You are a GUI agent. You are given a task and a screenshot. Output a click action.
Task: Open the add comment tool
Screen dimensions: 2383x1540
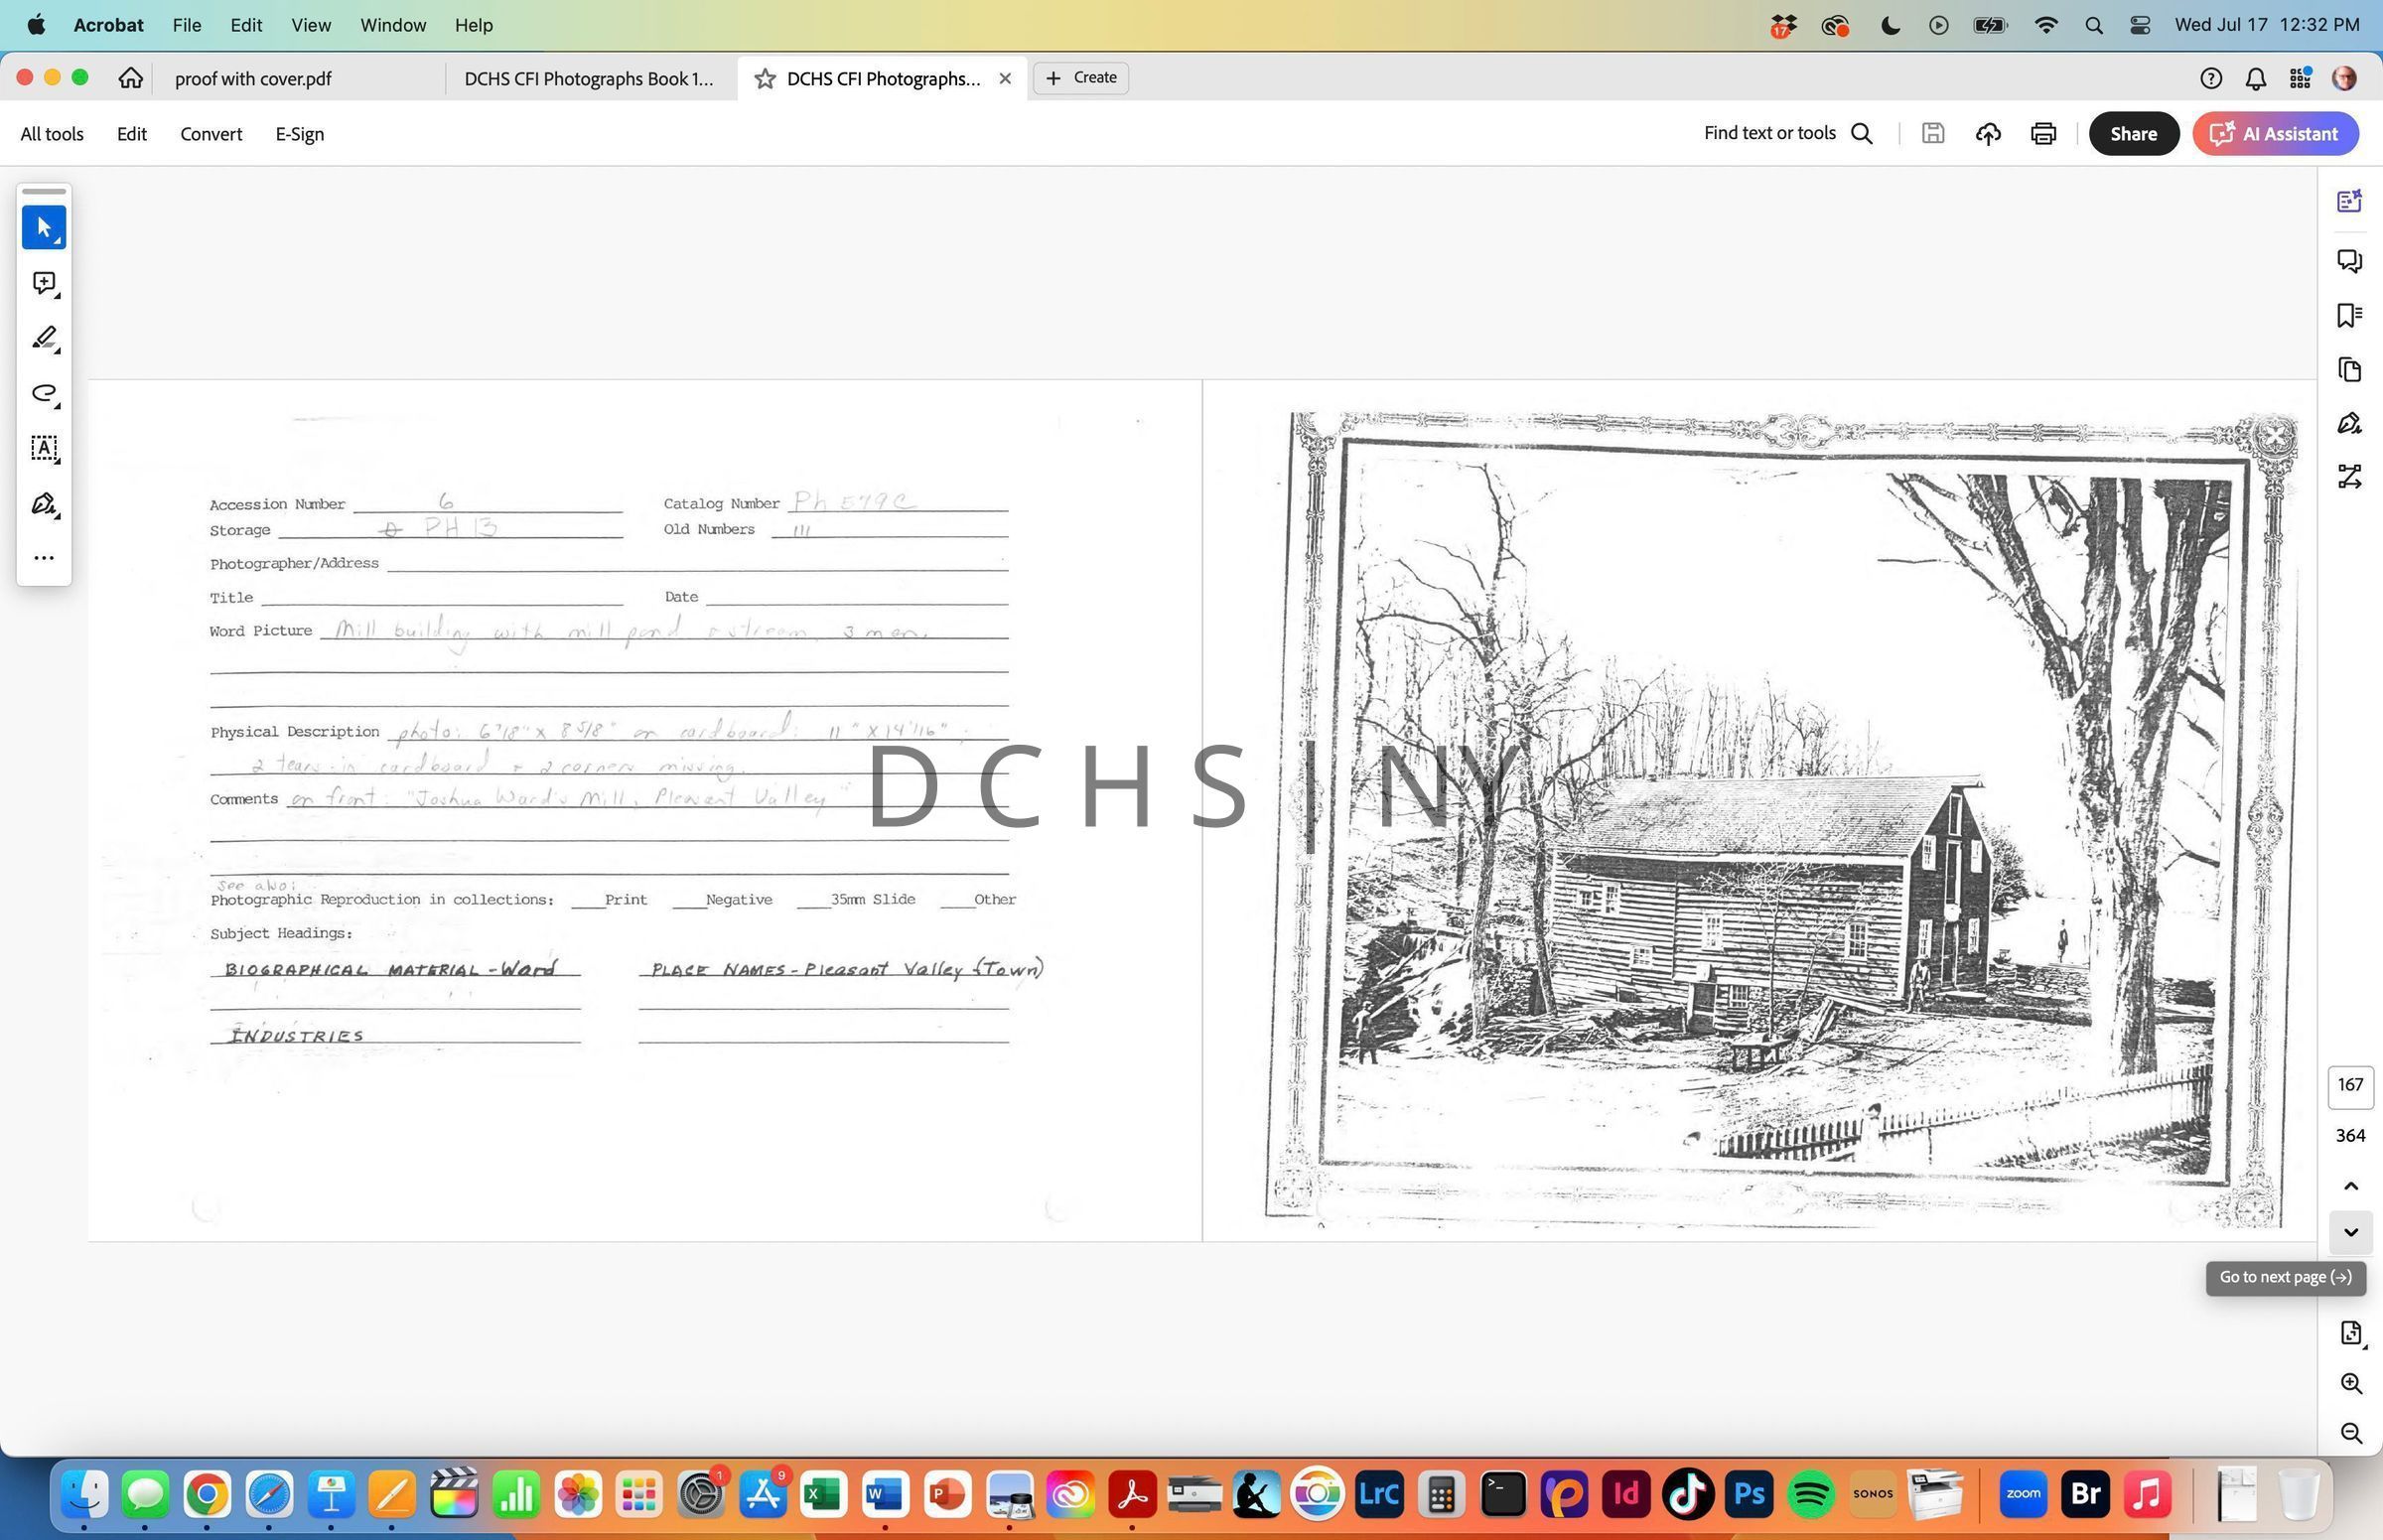pyautogui.click(x=43, y=284)
